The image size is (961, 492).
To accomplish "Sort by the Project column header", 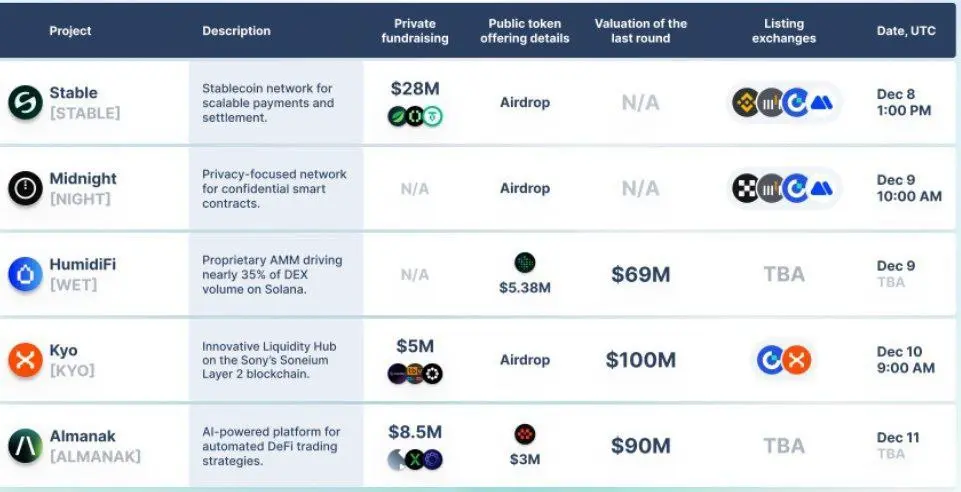I will click(70, 31).
